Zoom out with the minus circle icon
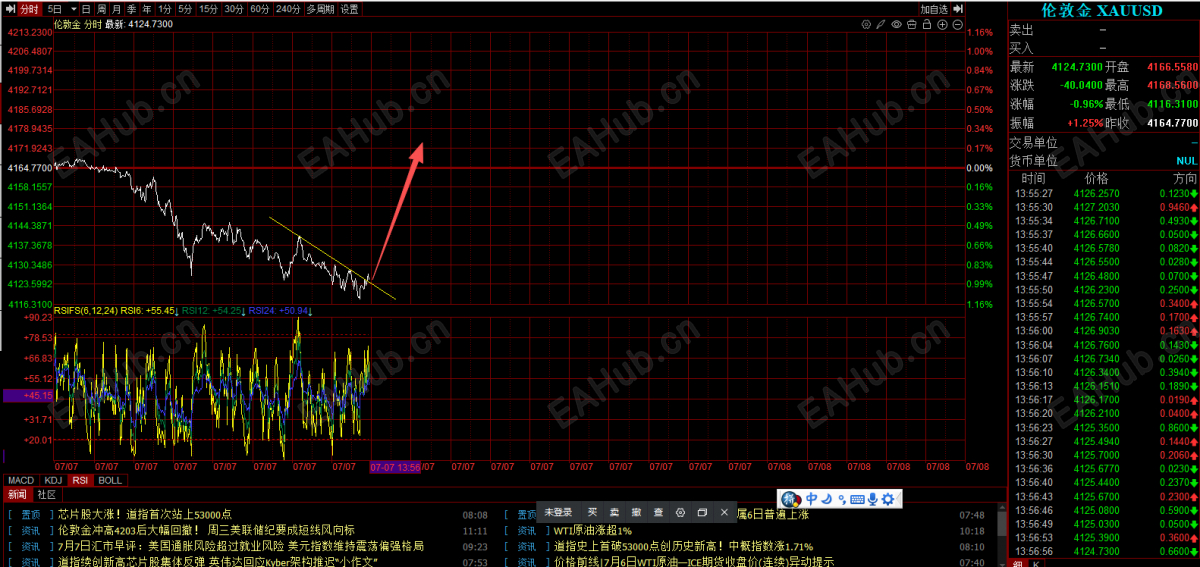Image resolution: width=1200 pixels, height=567 pixels. 958,24
